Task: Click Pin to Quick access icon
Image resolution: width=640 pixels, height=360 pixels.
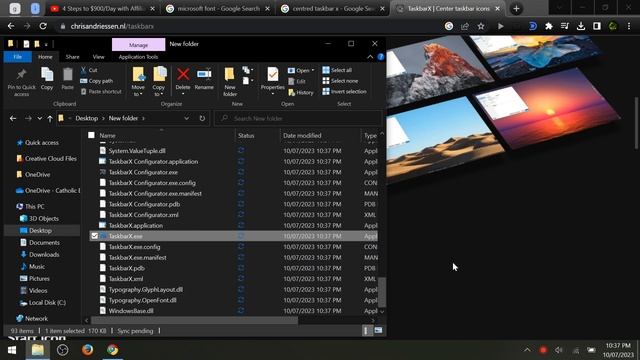Action: (x=21, y=75)
